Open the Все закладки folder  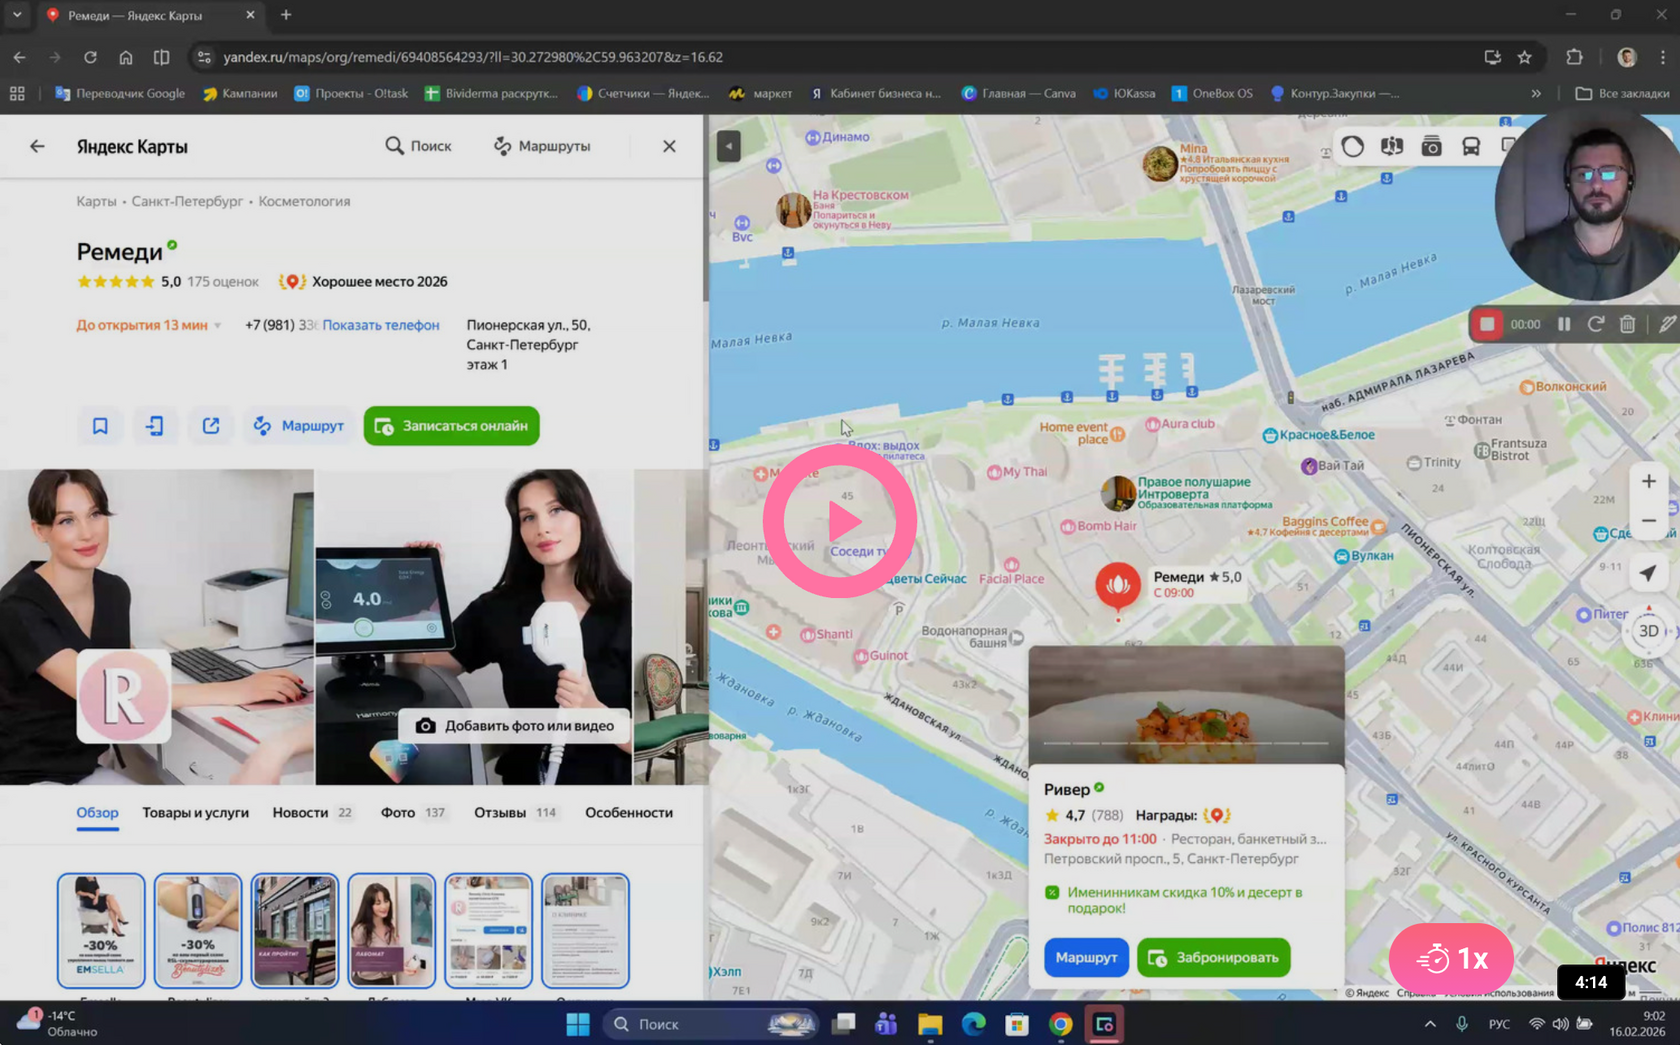coord(1622,93)
